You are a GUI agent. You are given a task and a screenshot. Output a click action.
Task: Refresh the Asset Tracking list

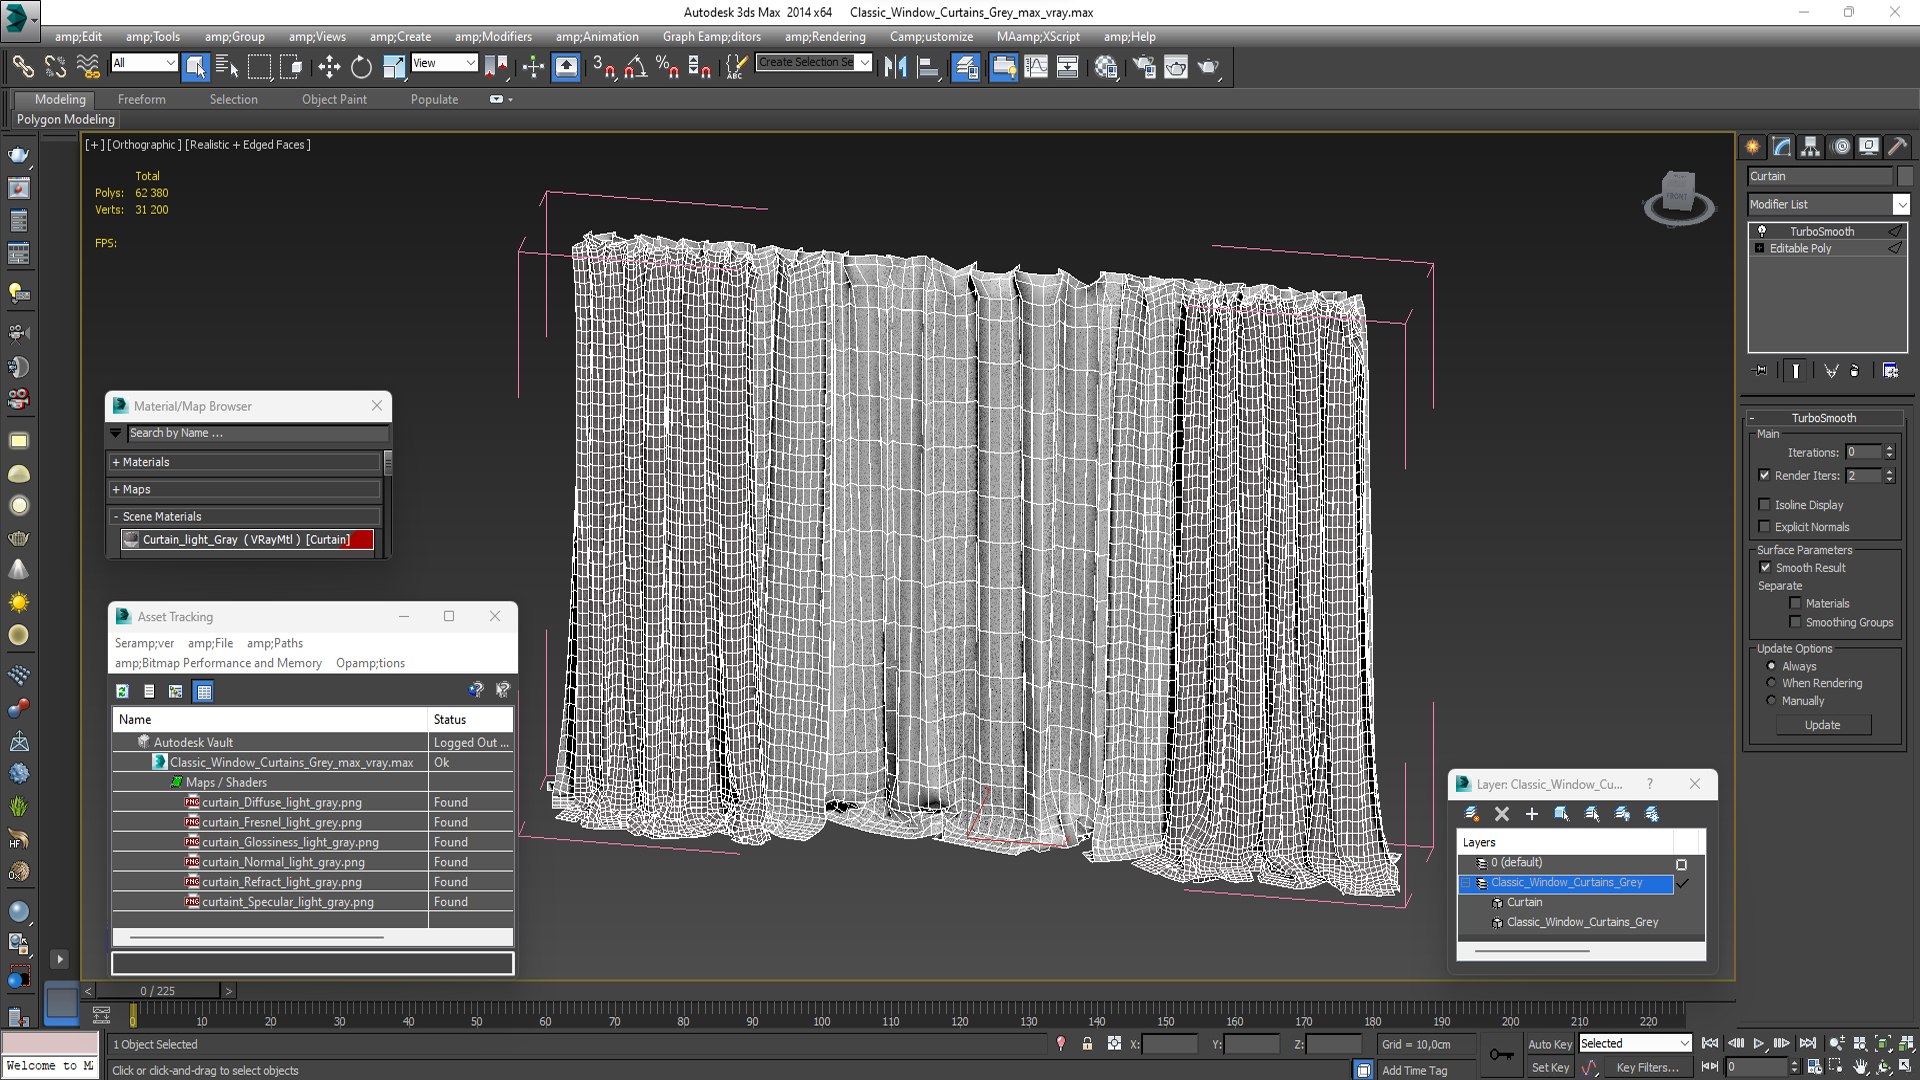click(x=122, y=691)
